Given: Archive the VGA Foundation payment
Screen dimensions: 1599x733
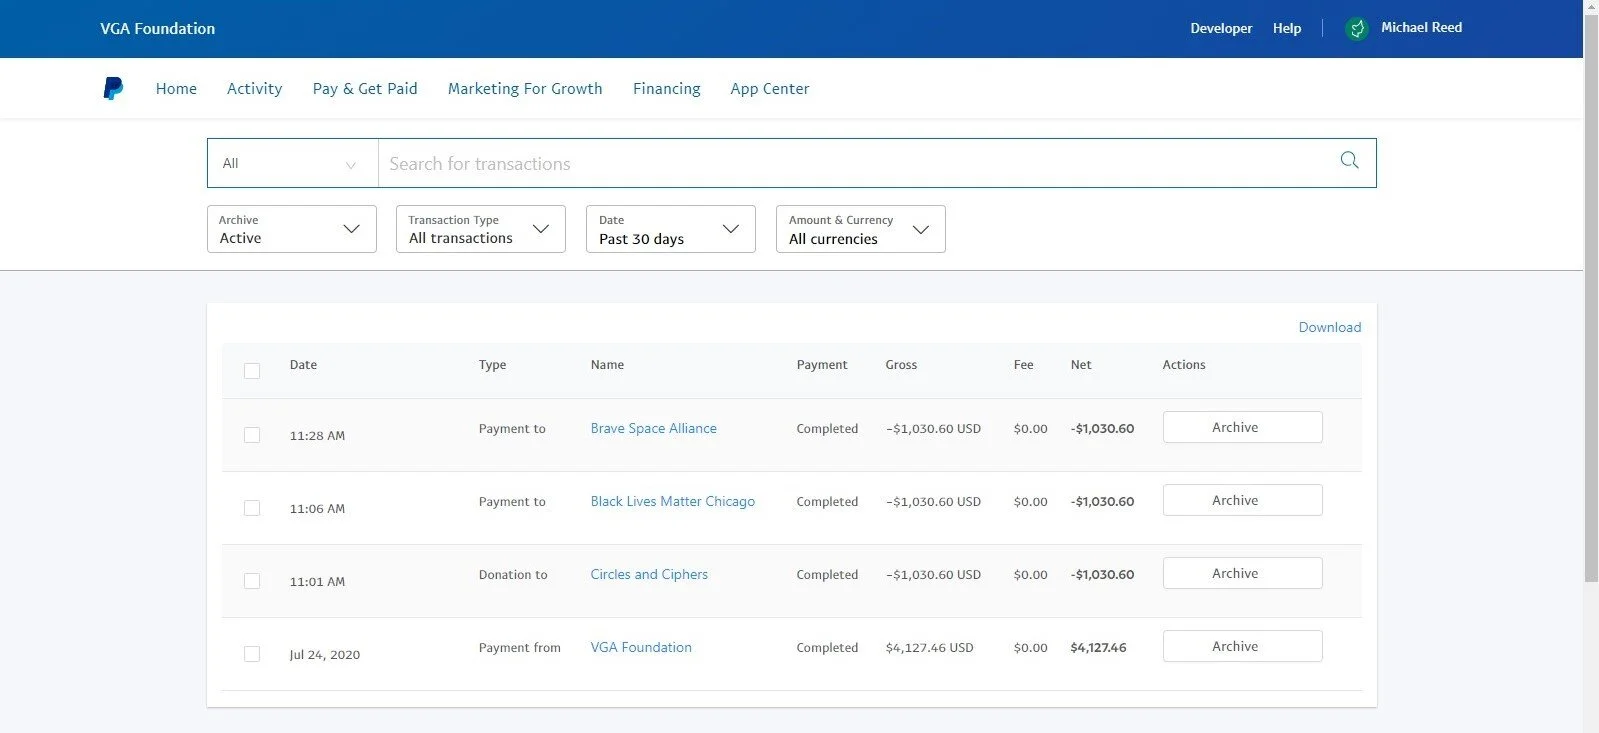Looking at the screenshot, I should (1243, 646).
